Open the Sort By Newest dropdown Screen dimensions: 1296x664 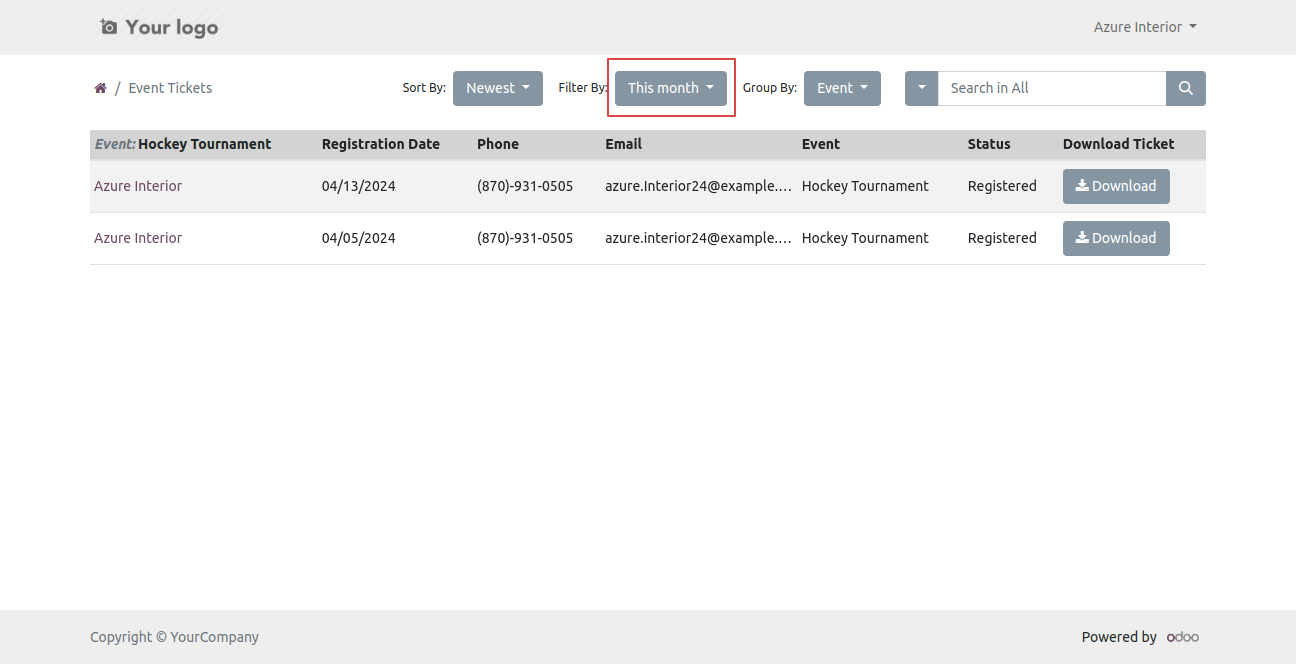click(x=498, y=88)
